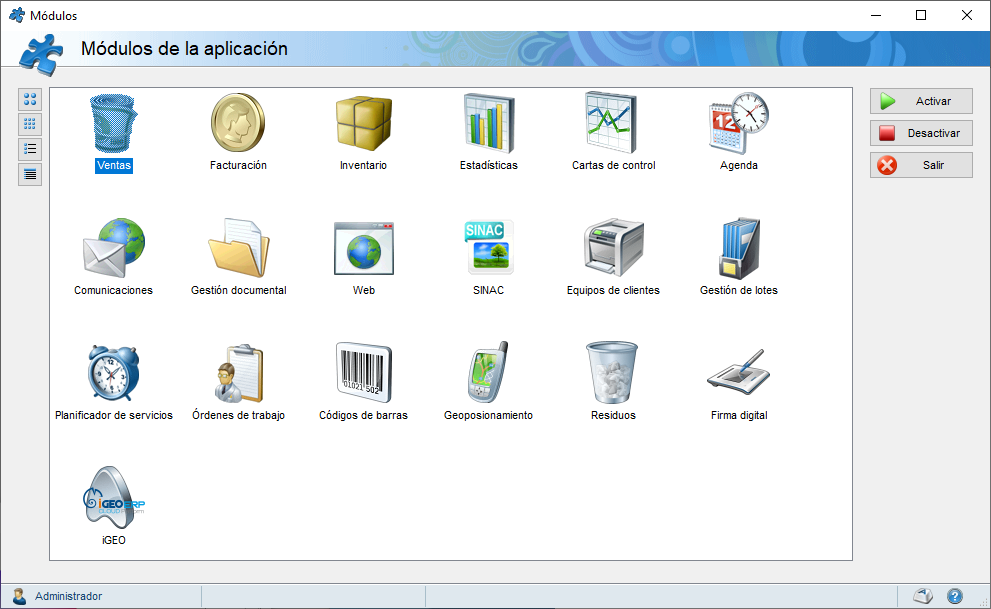The height and width of the screenshot is (609, 991).
Task: Choose the Gestión documental folder icon
Action: [x=239, y=248]
